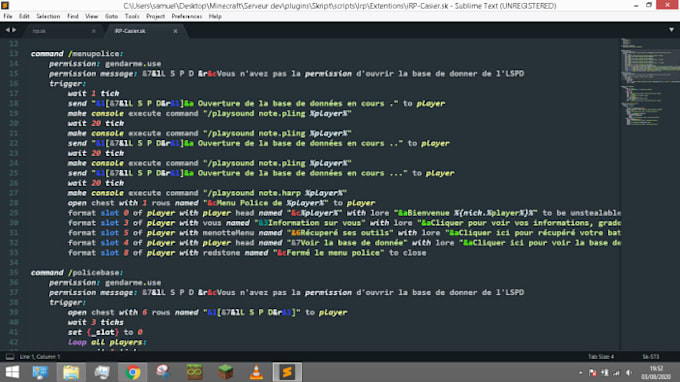Place cursor on 'command /policebase:' line
Screen dimensions: 680x382
77,273
